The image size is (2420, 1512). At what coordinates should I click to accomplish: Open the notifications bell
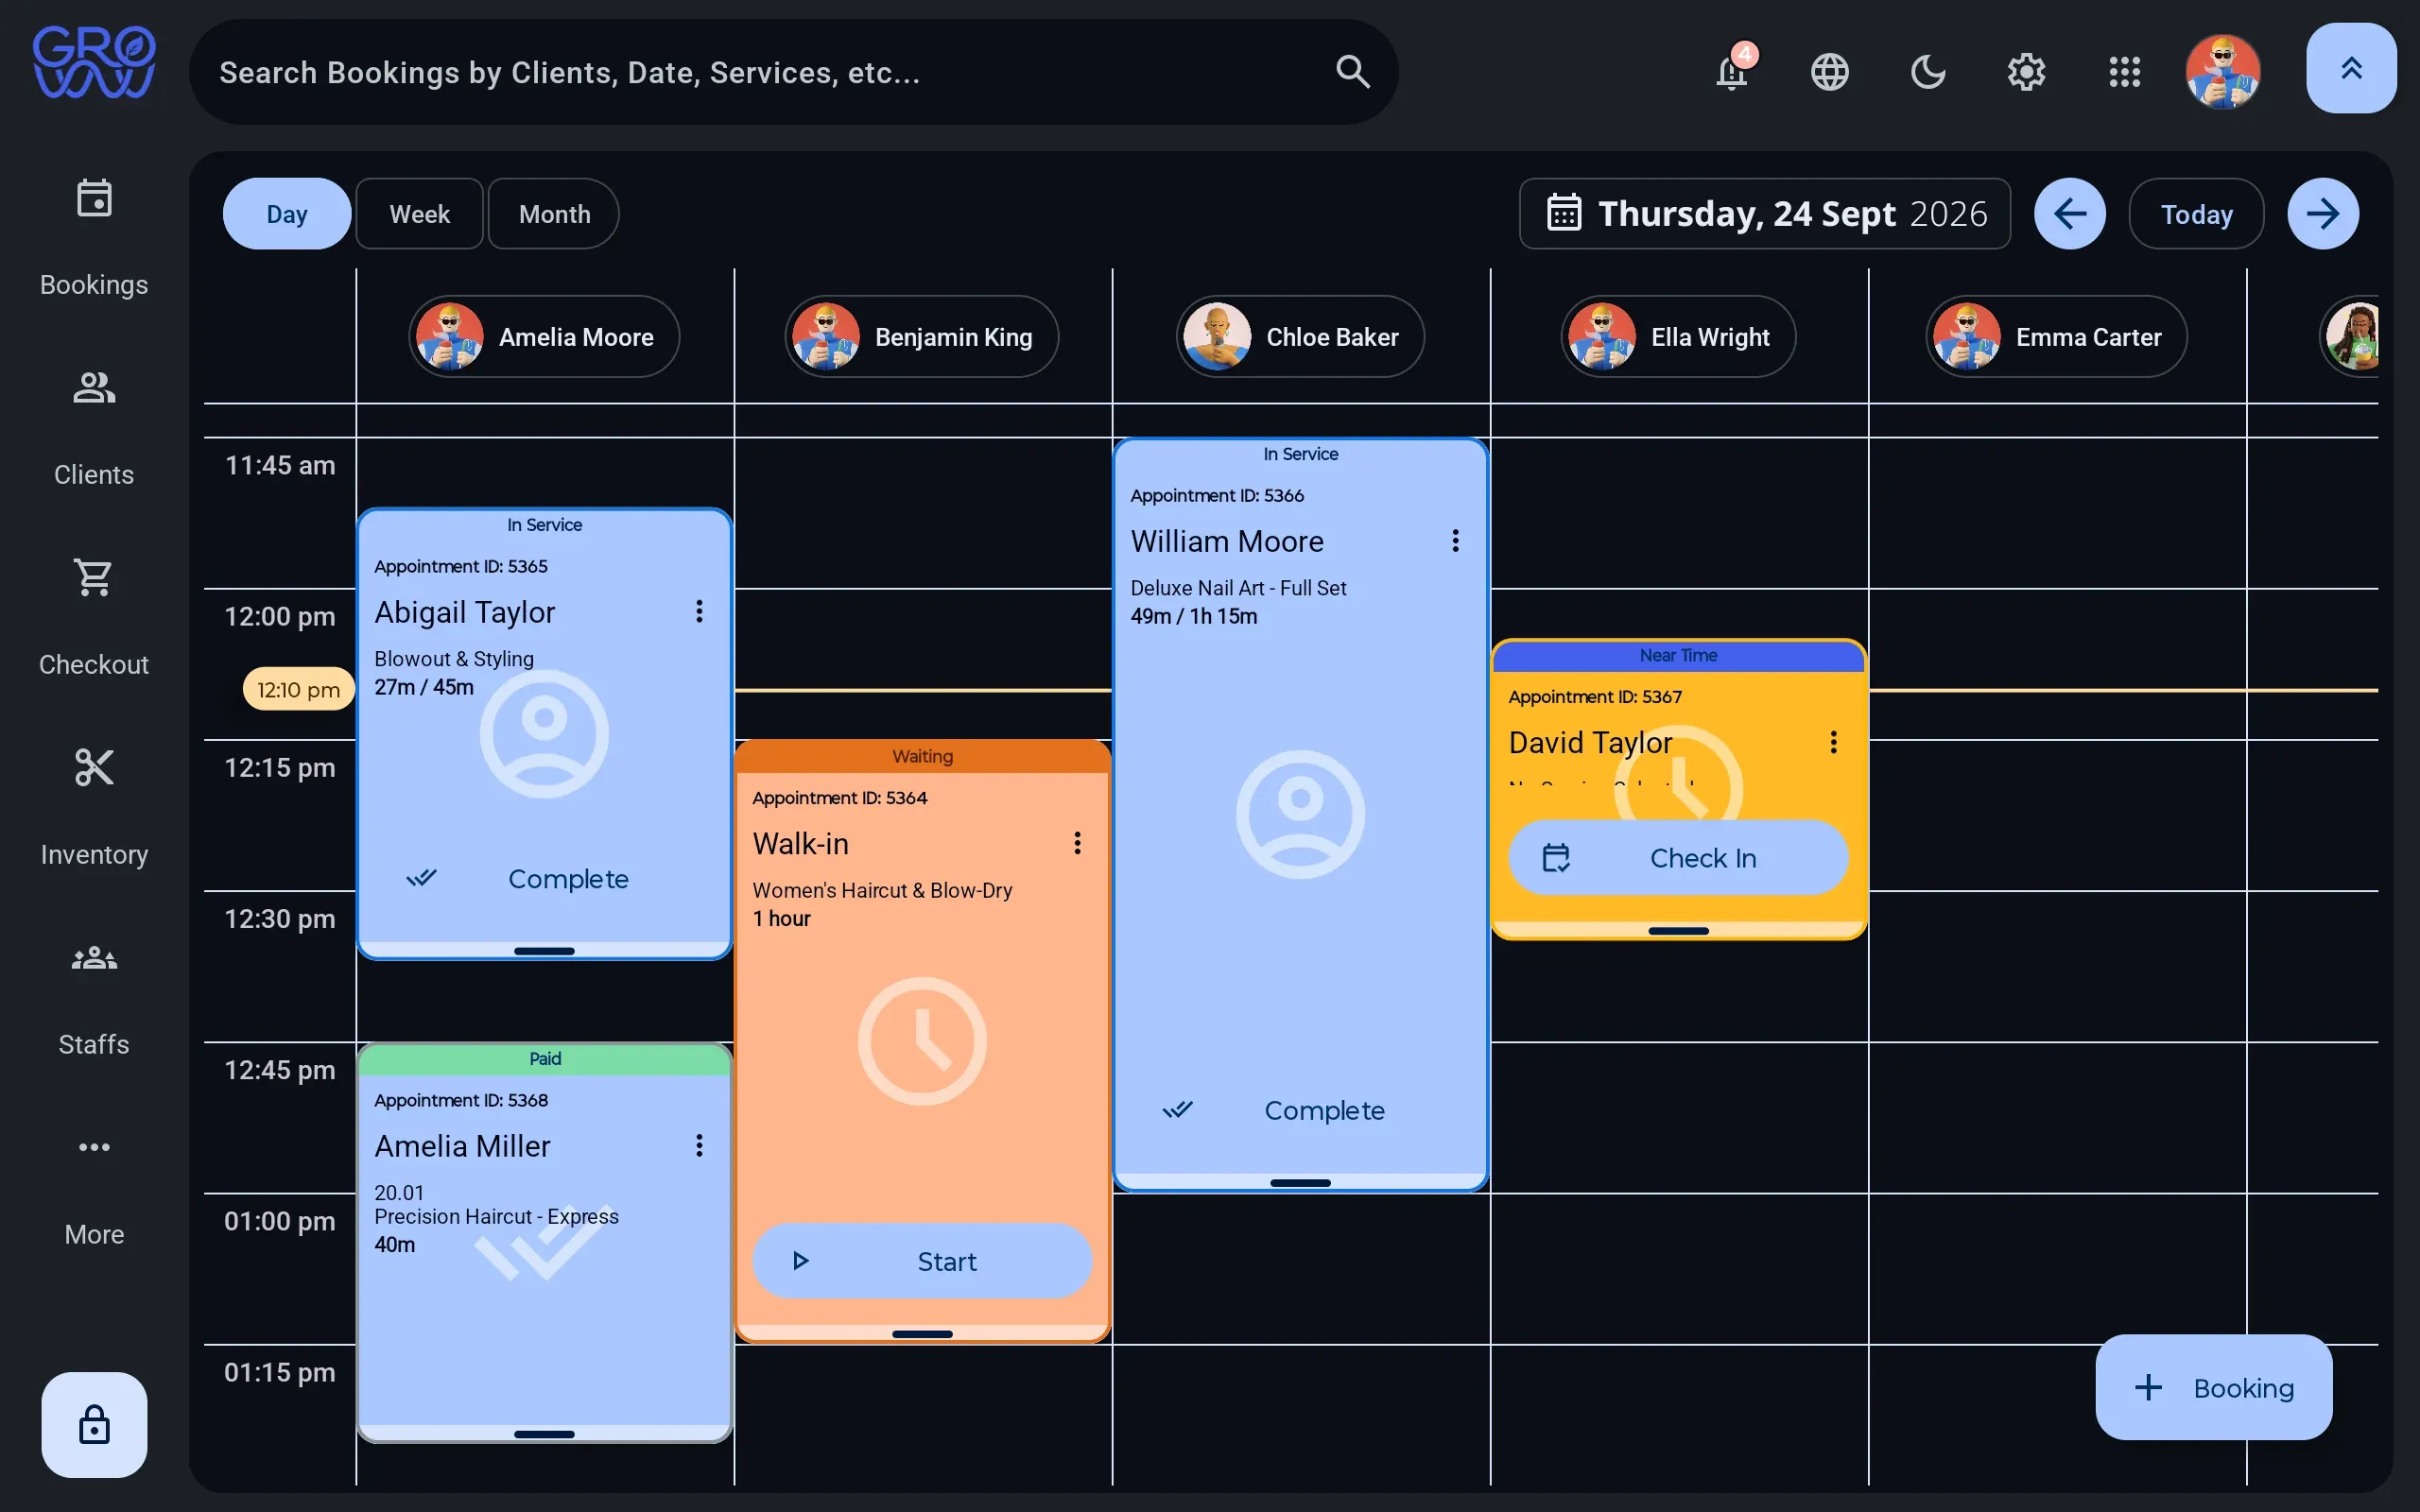pyautogui.click(x=1732, y=72)
